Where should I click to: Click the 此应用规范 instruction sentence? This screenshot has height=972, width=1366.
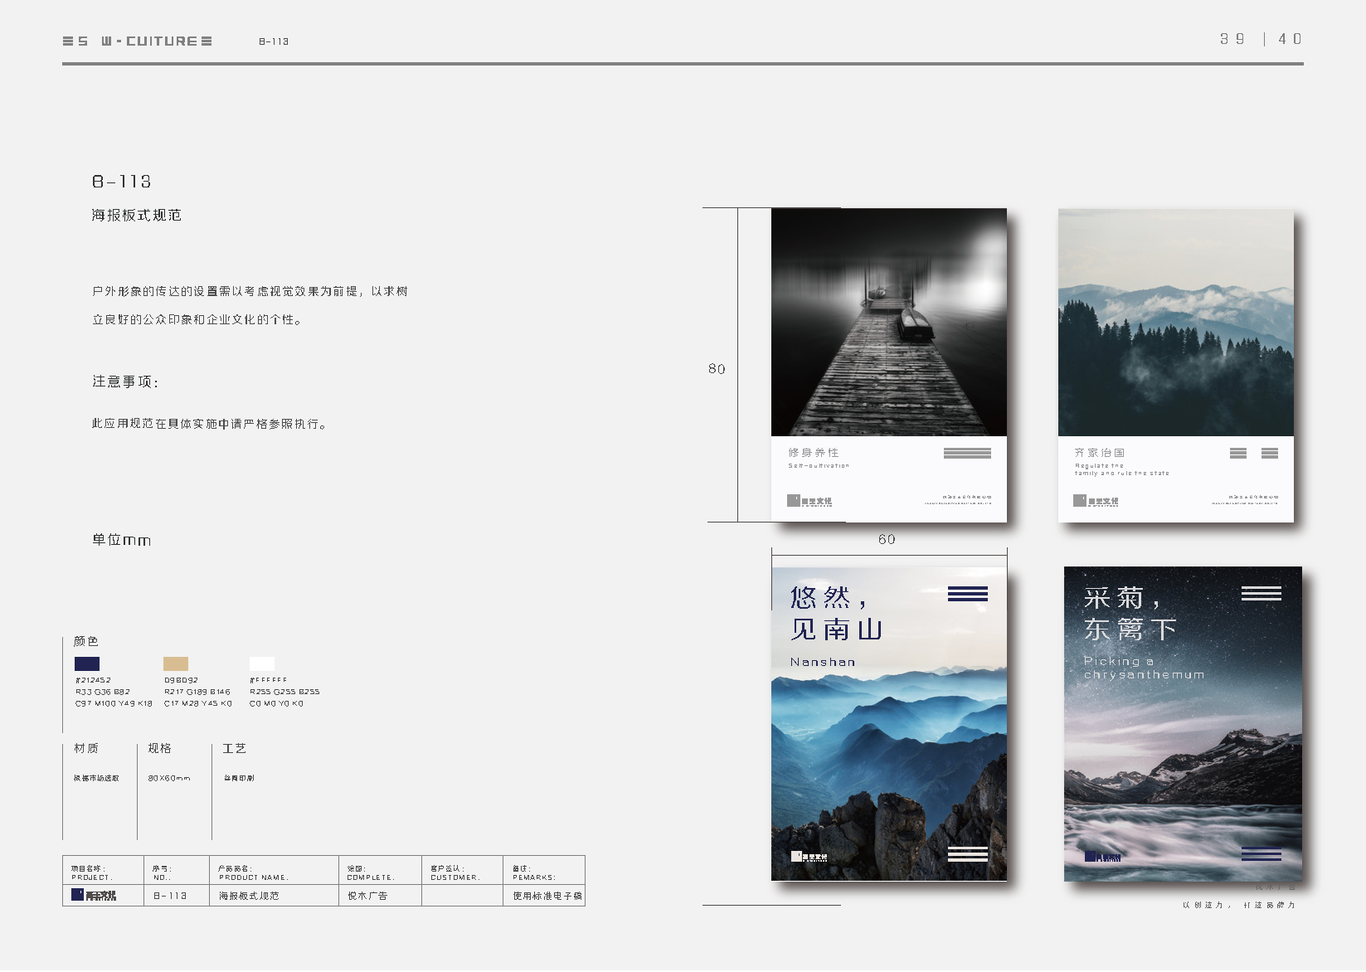(209, 424)
